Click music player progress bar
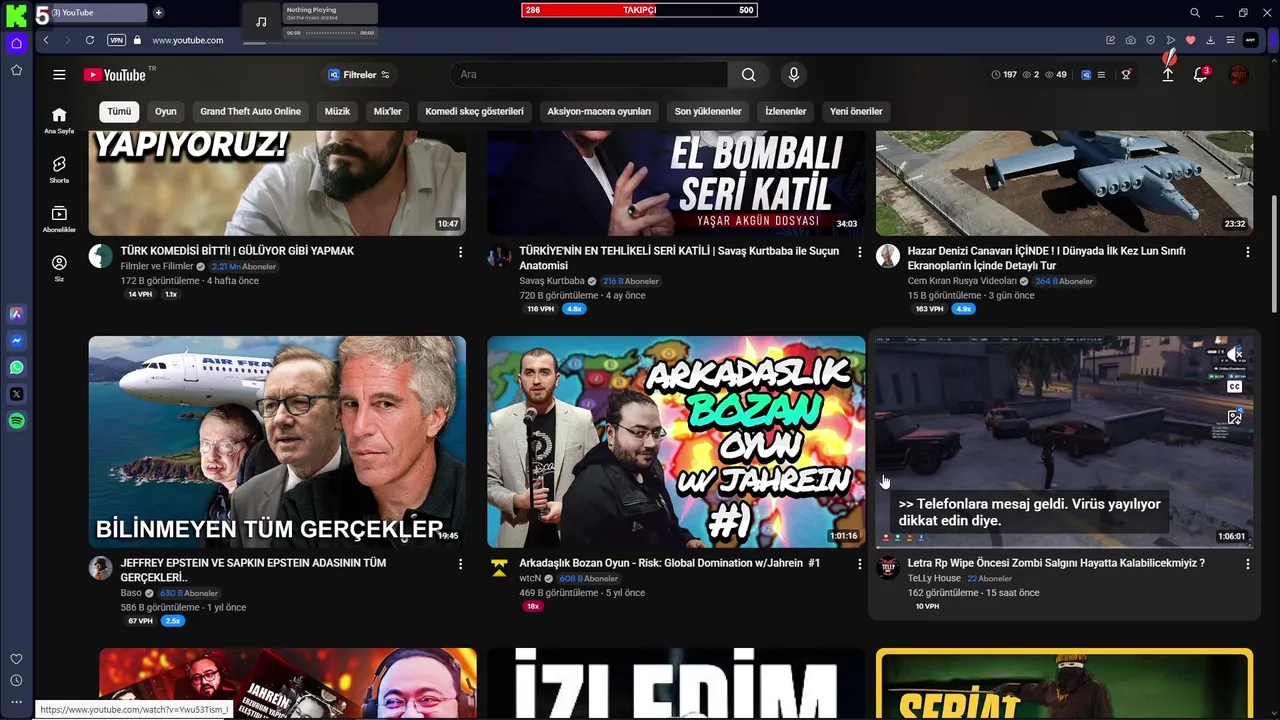 (x=330, y=33)
